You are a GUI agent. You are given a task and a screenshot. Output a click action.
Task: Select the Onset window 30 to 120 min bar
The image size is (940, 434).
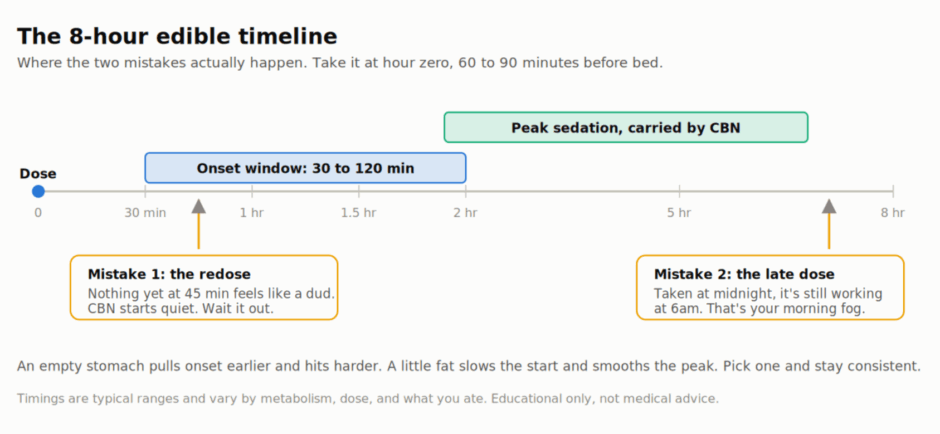[x=305, y=168]
